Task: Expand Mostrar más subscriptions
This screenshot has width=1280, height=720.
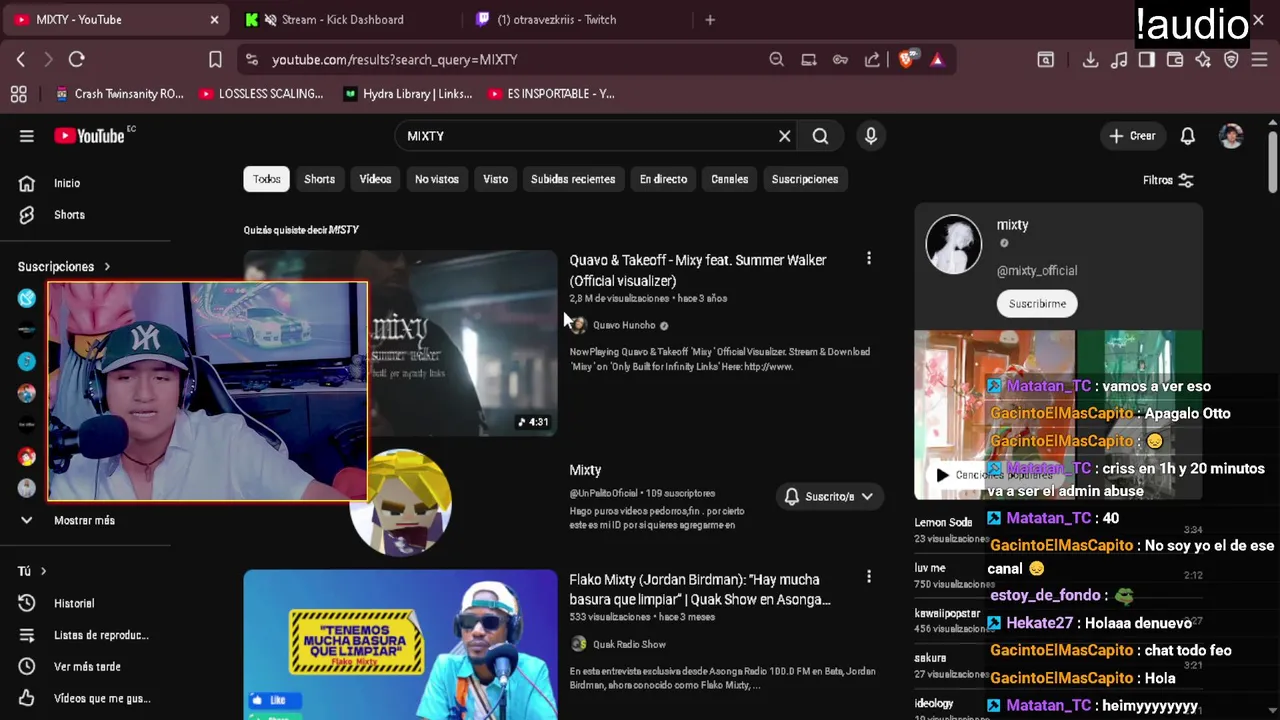Action: [x=85, y=520]
